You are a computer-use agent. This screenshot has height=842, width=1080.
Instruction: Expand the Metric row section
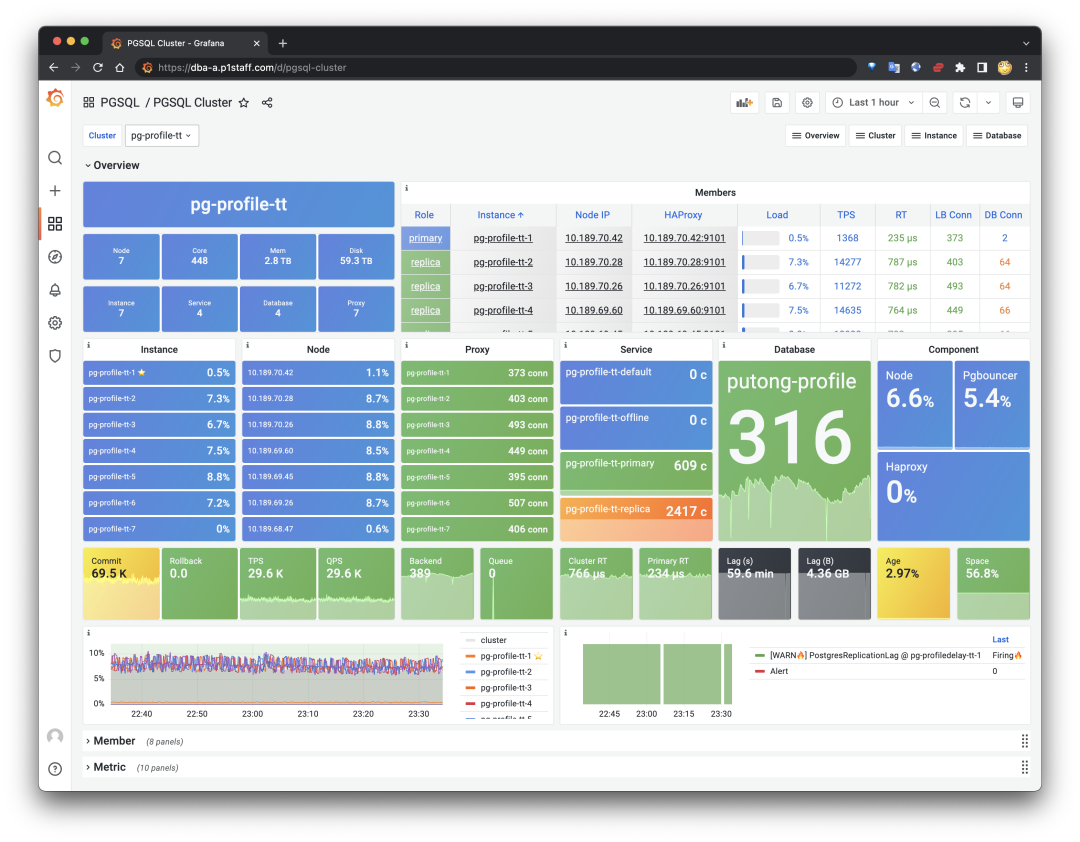(109, 767)
